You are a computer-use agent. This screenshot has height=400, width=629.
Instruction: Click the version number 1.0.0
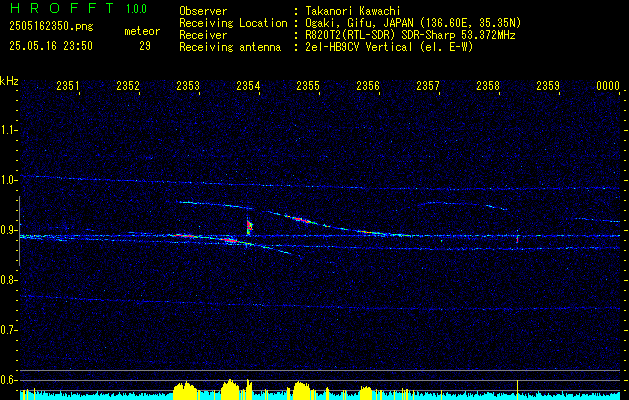click(136, 8)
